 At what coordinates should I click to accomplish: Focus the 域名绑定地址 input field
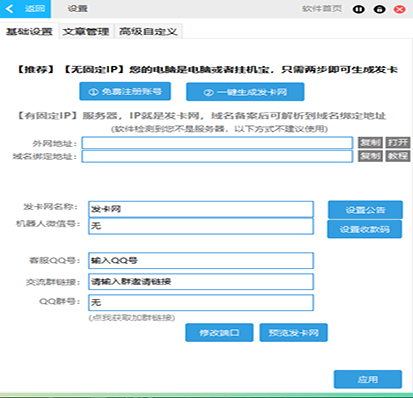tap(217, 156)
